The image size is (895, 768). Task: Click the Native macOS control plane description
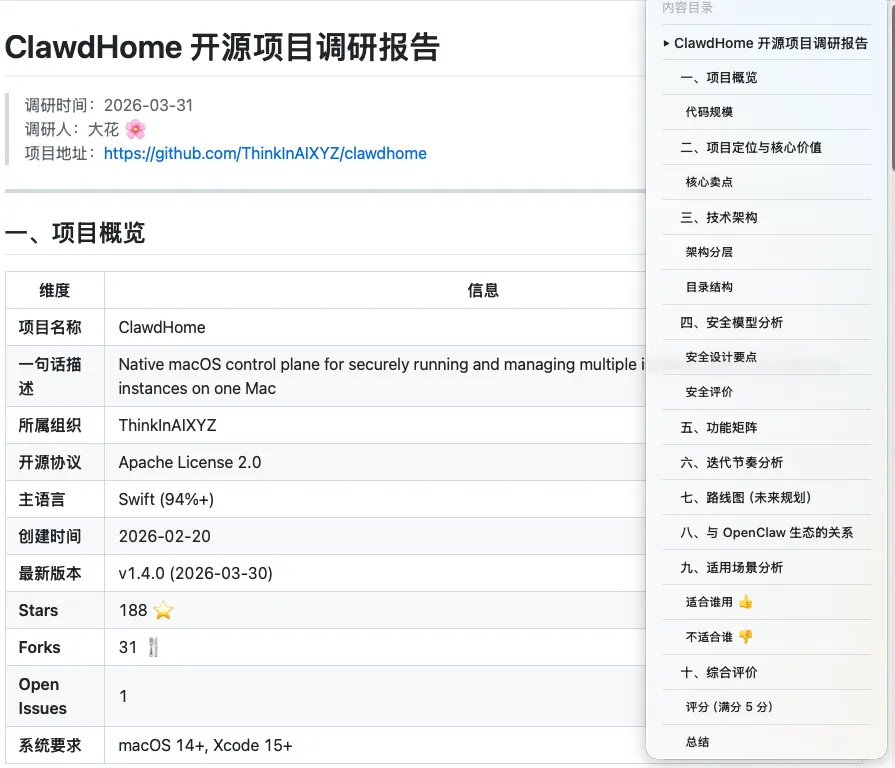click(381, 377)
